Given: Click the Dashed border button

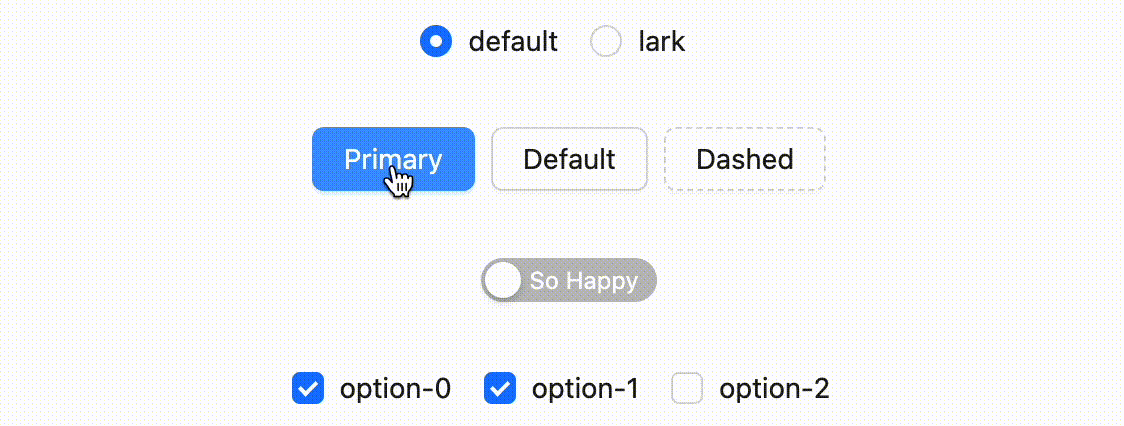Looking at the screenshot, I should [745, 159].
